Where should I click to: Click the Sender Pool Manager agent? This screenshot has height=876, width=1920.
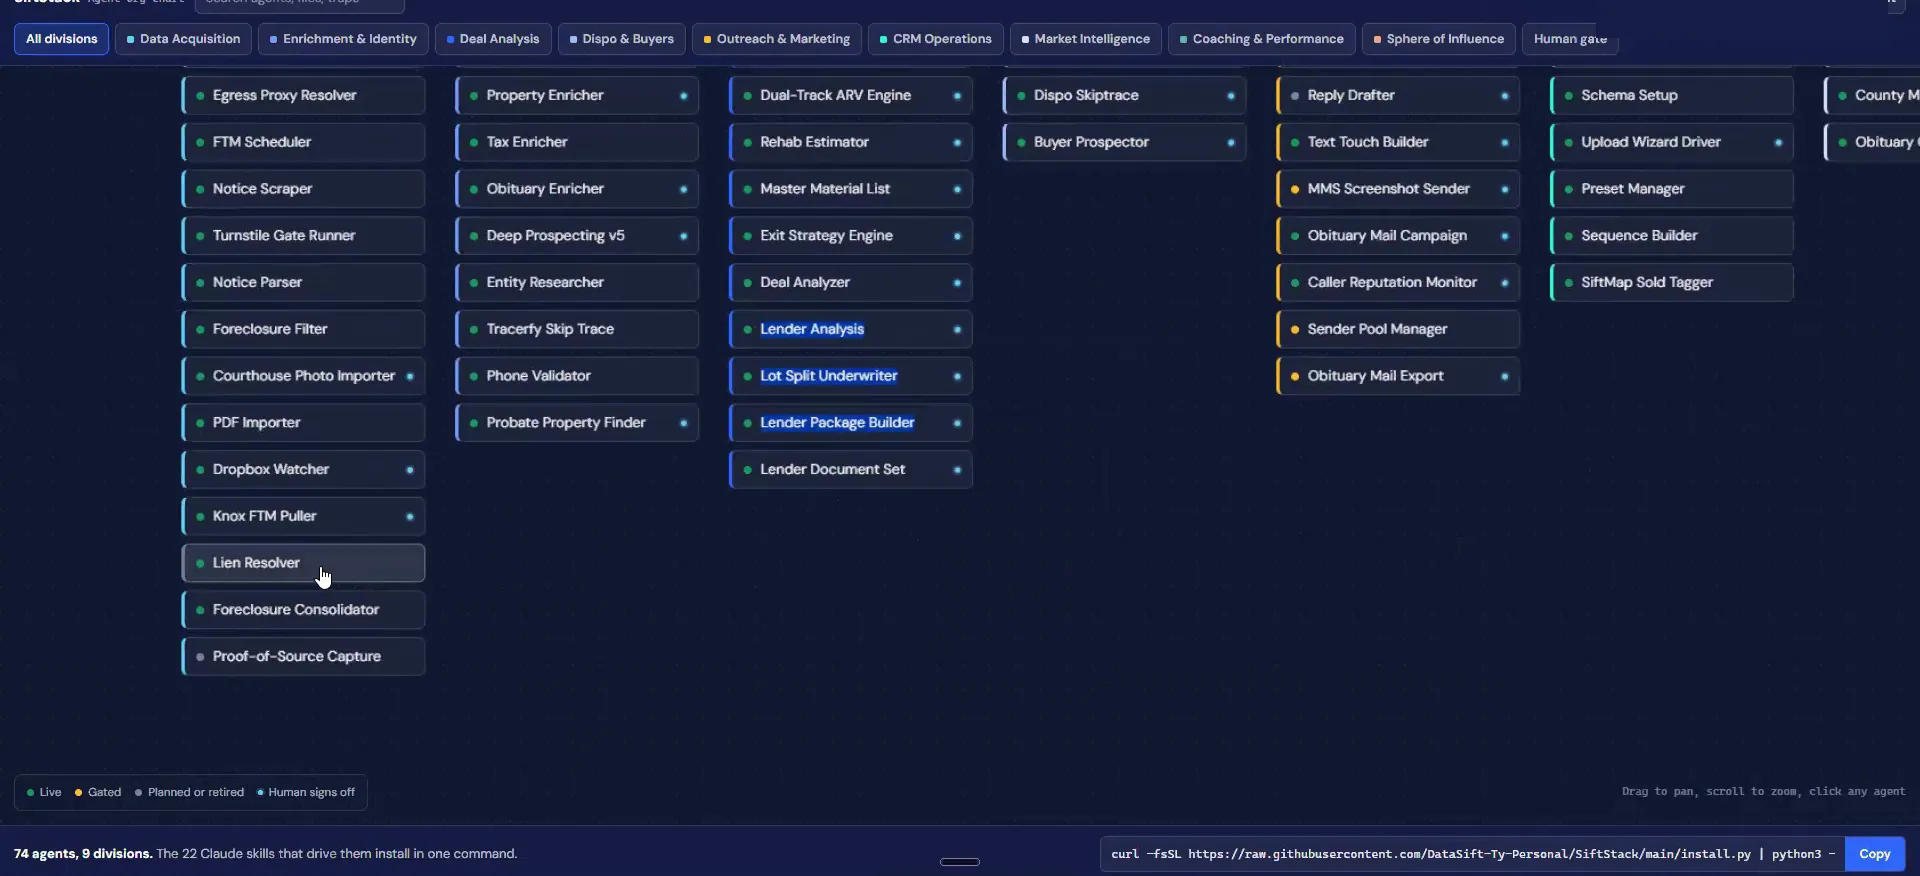tap(1399, 329)
